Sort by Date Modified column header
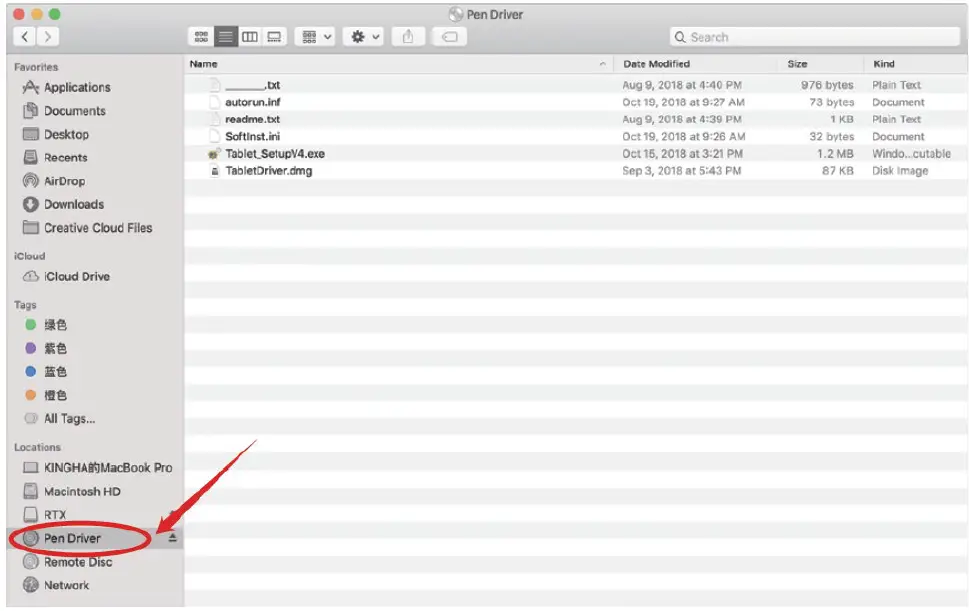Image resolution: width=969 pixels, height=611 pixels. pos(656,64)
